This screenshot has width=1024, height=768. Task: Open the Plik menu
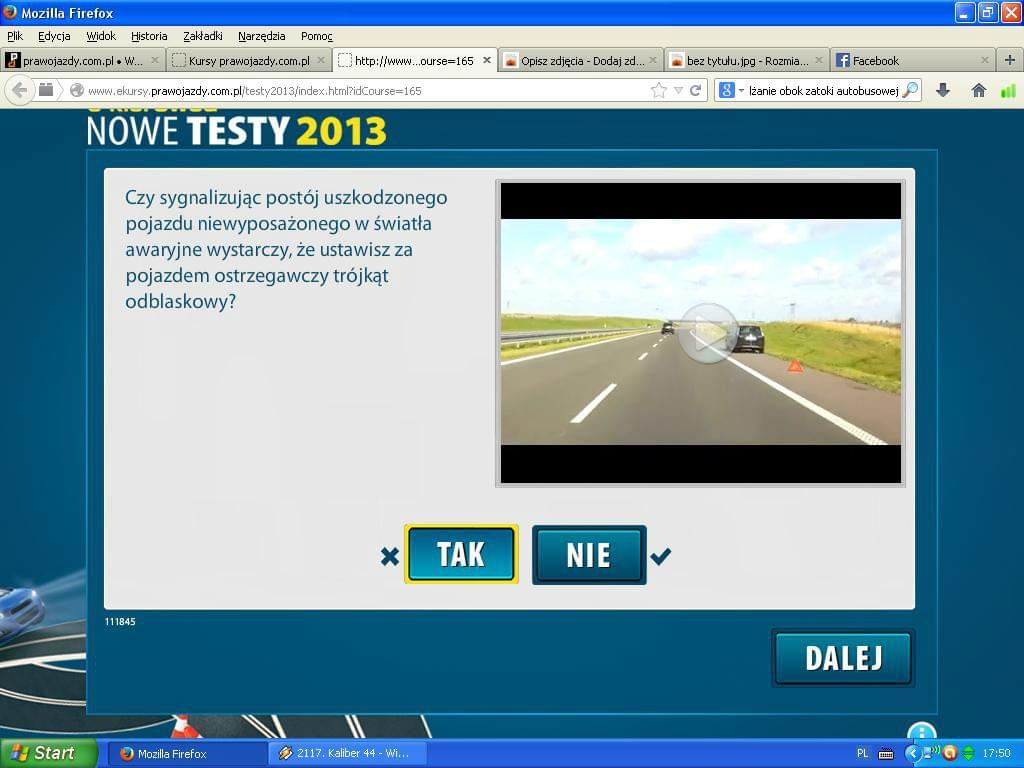click(15, 36)
